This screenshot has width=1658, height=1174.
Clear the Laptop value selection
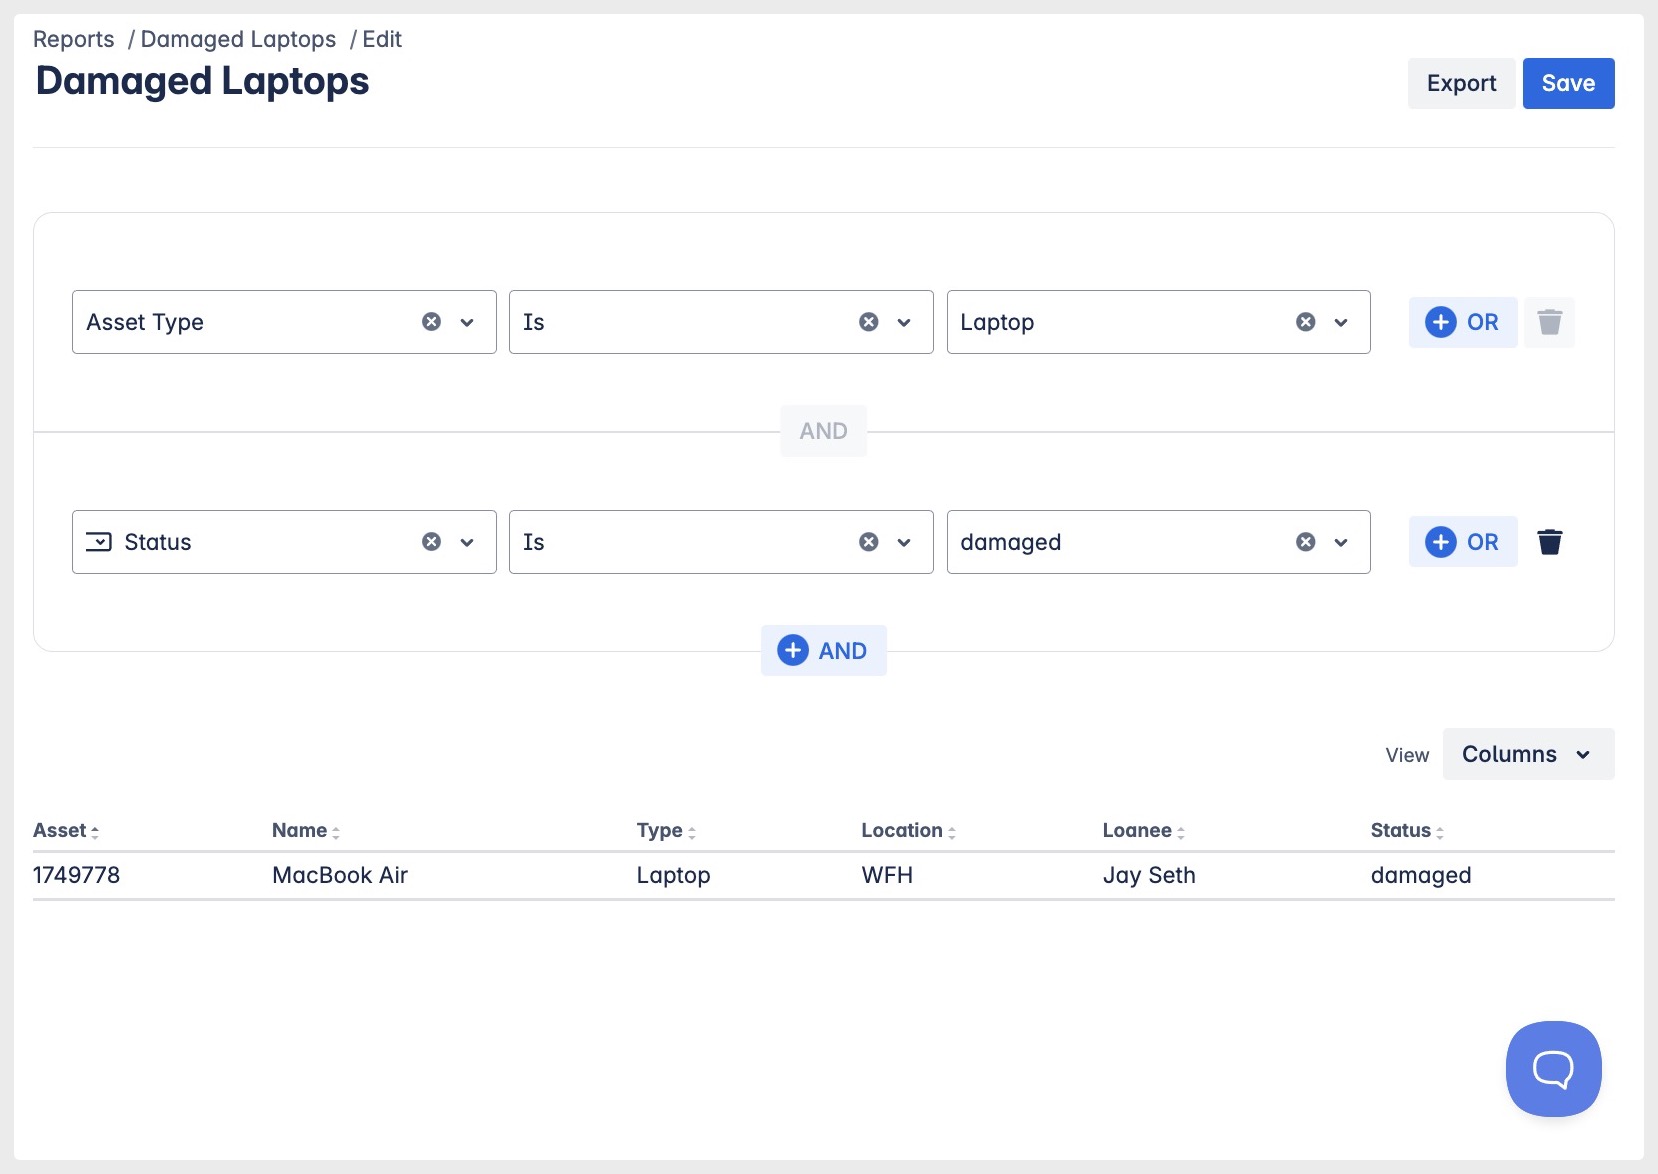pos(1305,322)
